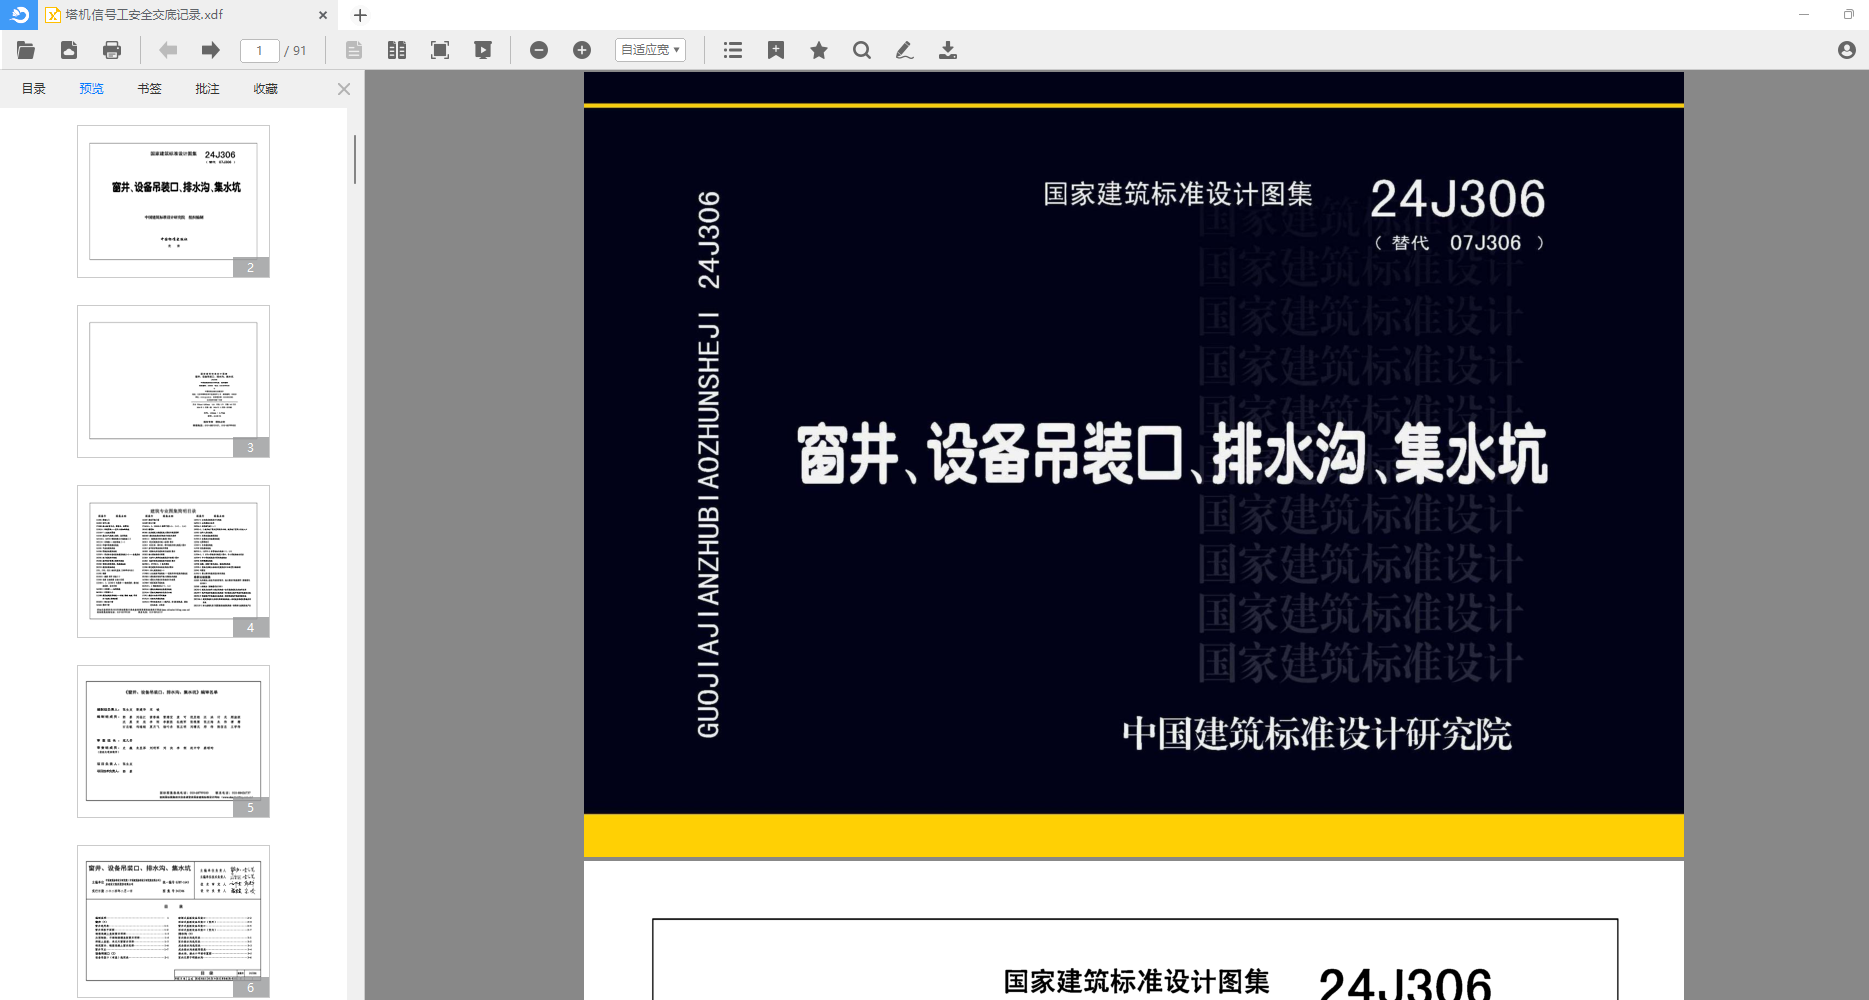Switch to the 批注 tab

(x=208, y=89)
